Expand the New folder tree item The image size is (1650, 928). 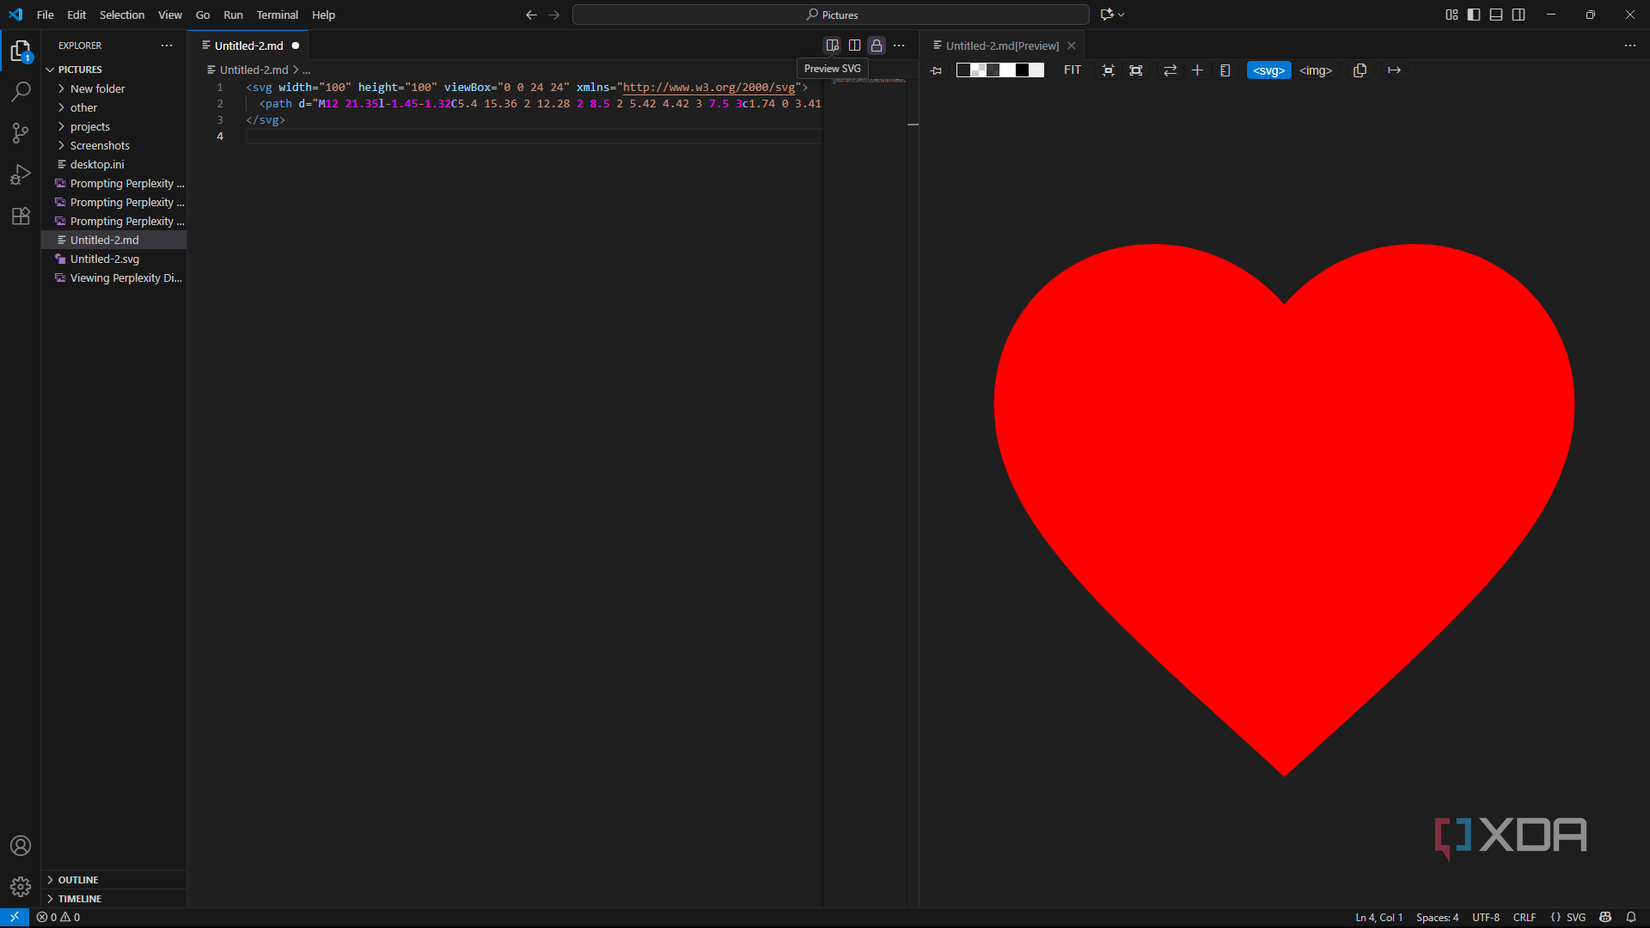[114, 88]
